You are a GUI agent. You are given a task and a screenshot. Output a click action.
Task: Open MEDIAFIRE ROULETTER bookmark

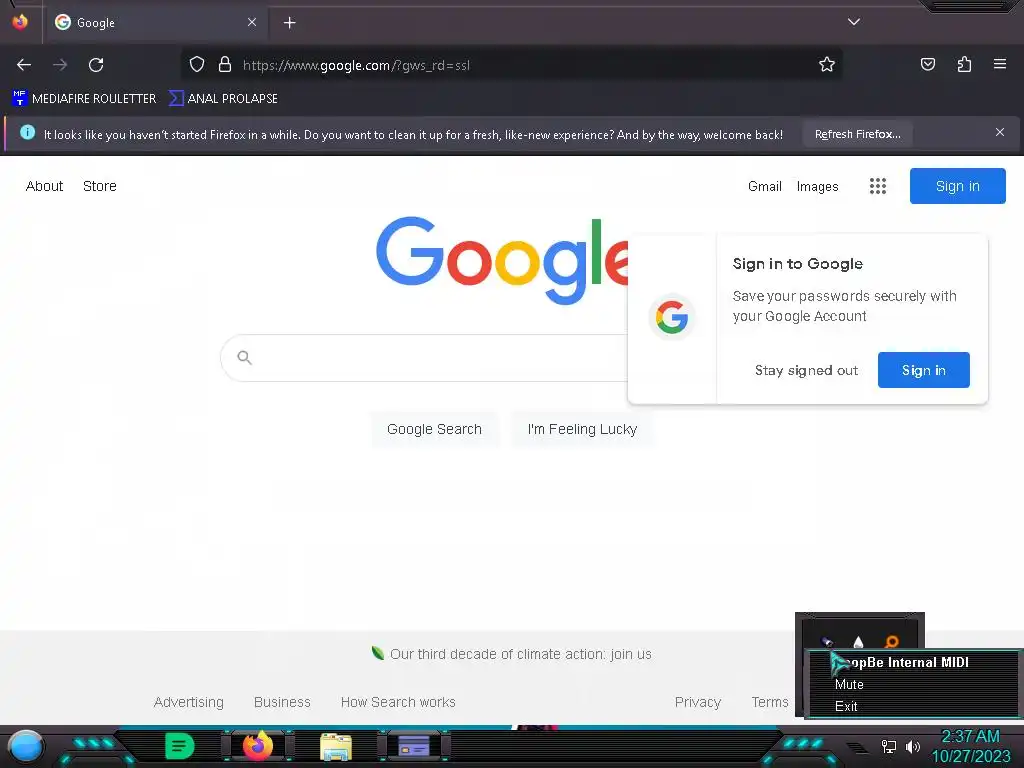click(84, 99)
